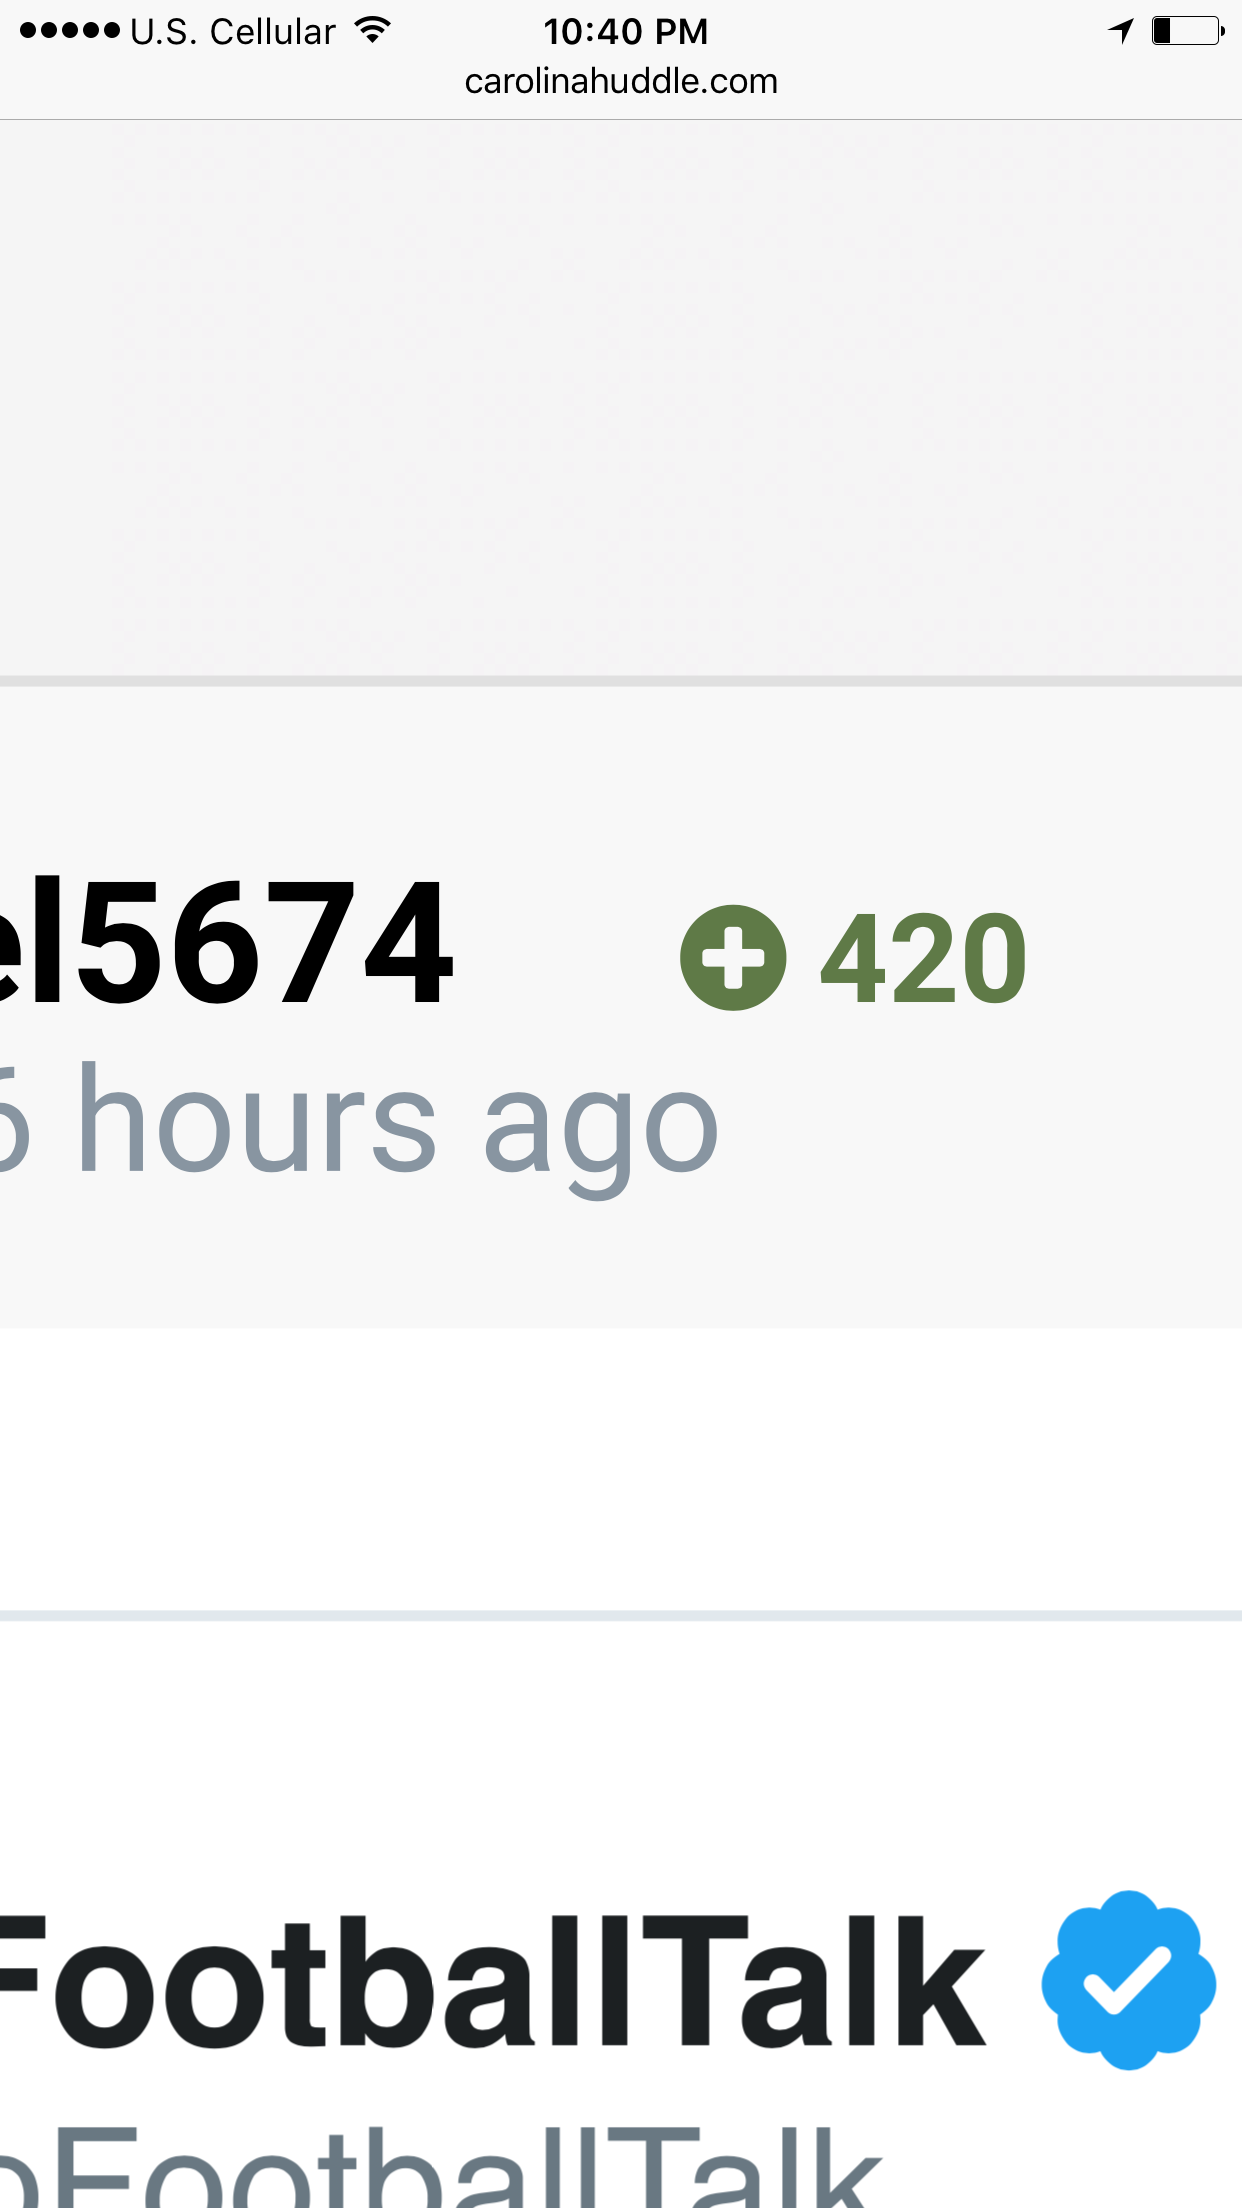The width and height of the screenshot is (1242, 2208).
Task: Tap the gray divider above username header
Action: tap(621, 681)
